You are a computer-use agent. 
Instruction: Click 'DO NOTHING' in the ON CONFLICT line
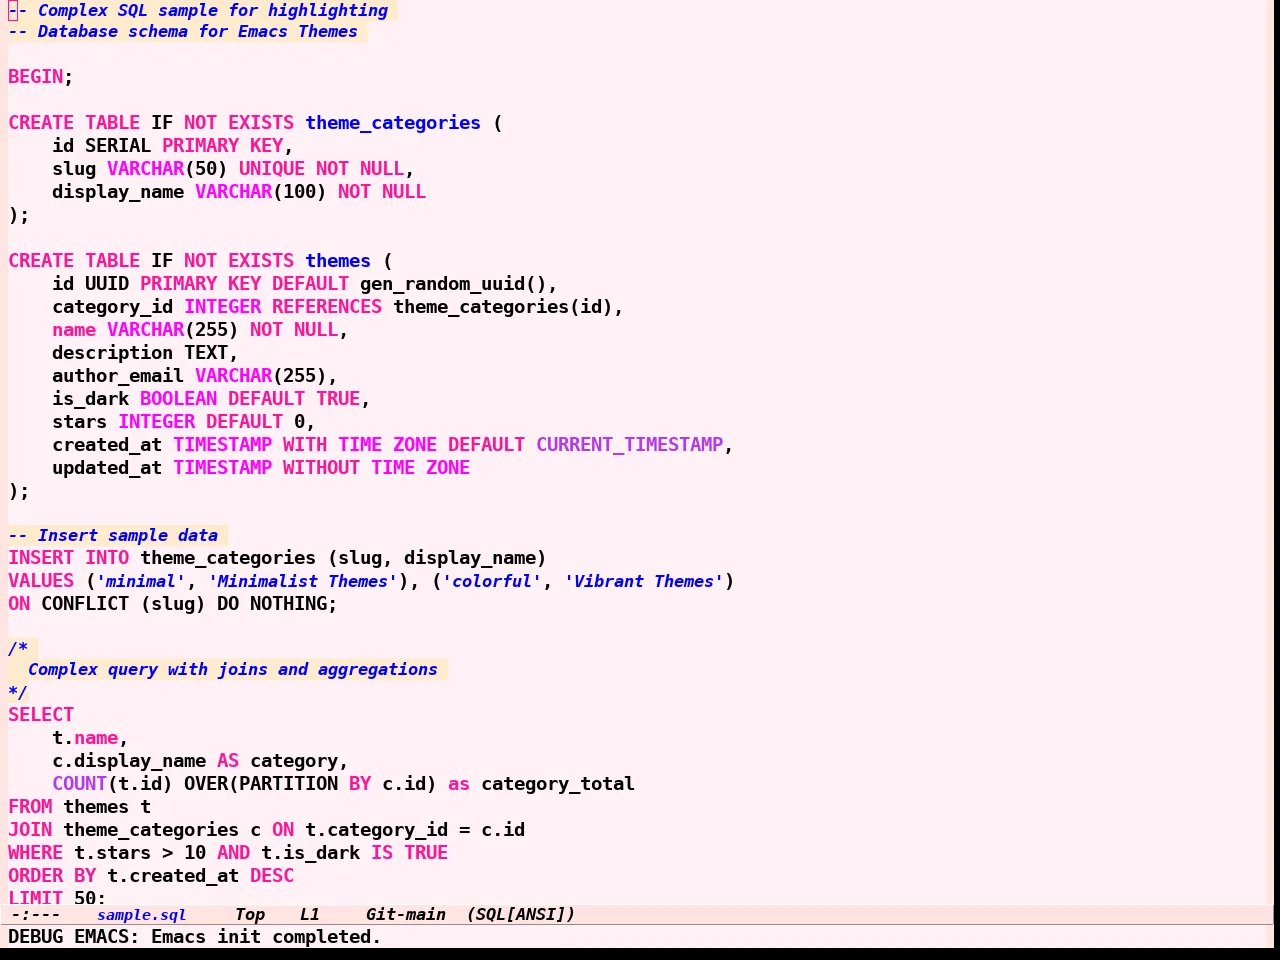click(x=272, y=604)
